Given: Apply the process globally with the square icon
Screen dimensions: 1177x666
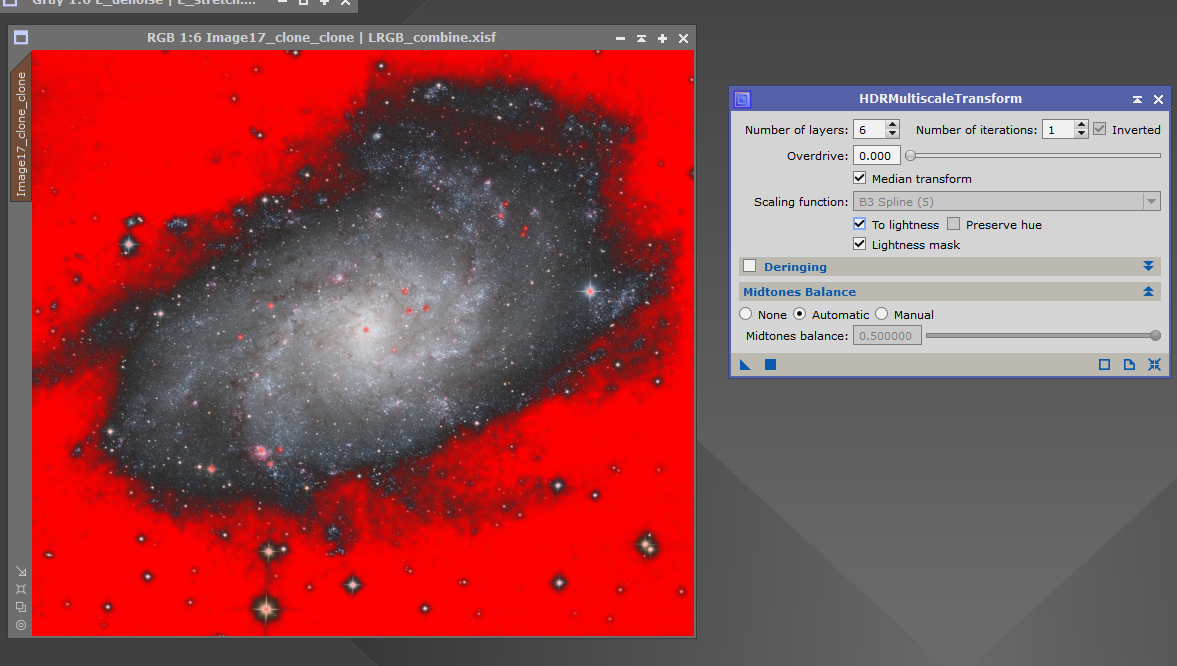Looking at the screenshot, I should coord(769,364).
